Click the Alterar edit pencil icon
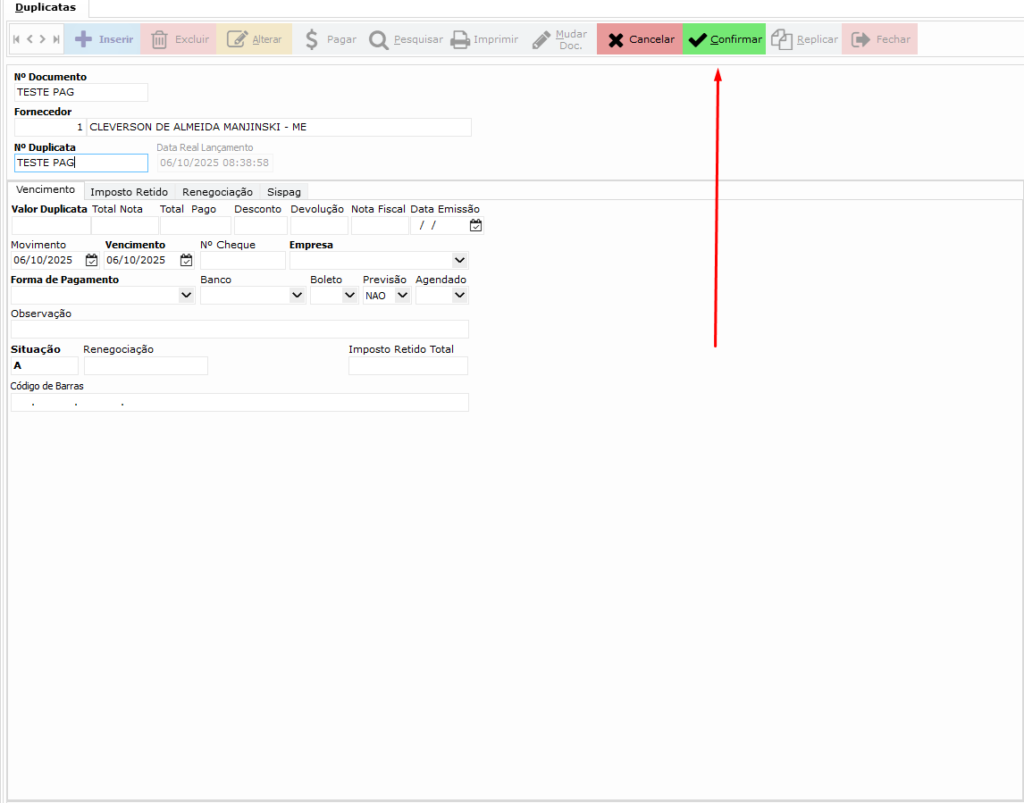 (237, 40)
